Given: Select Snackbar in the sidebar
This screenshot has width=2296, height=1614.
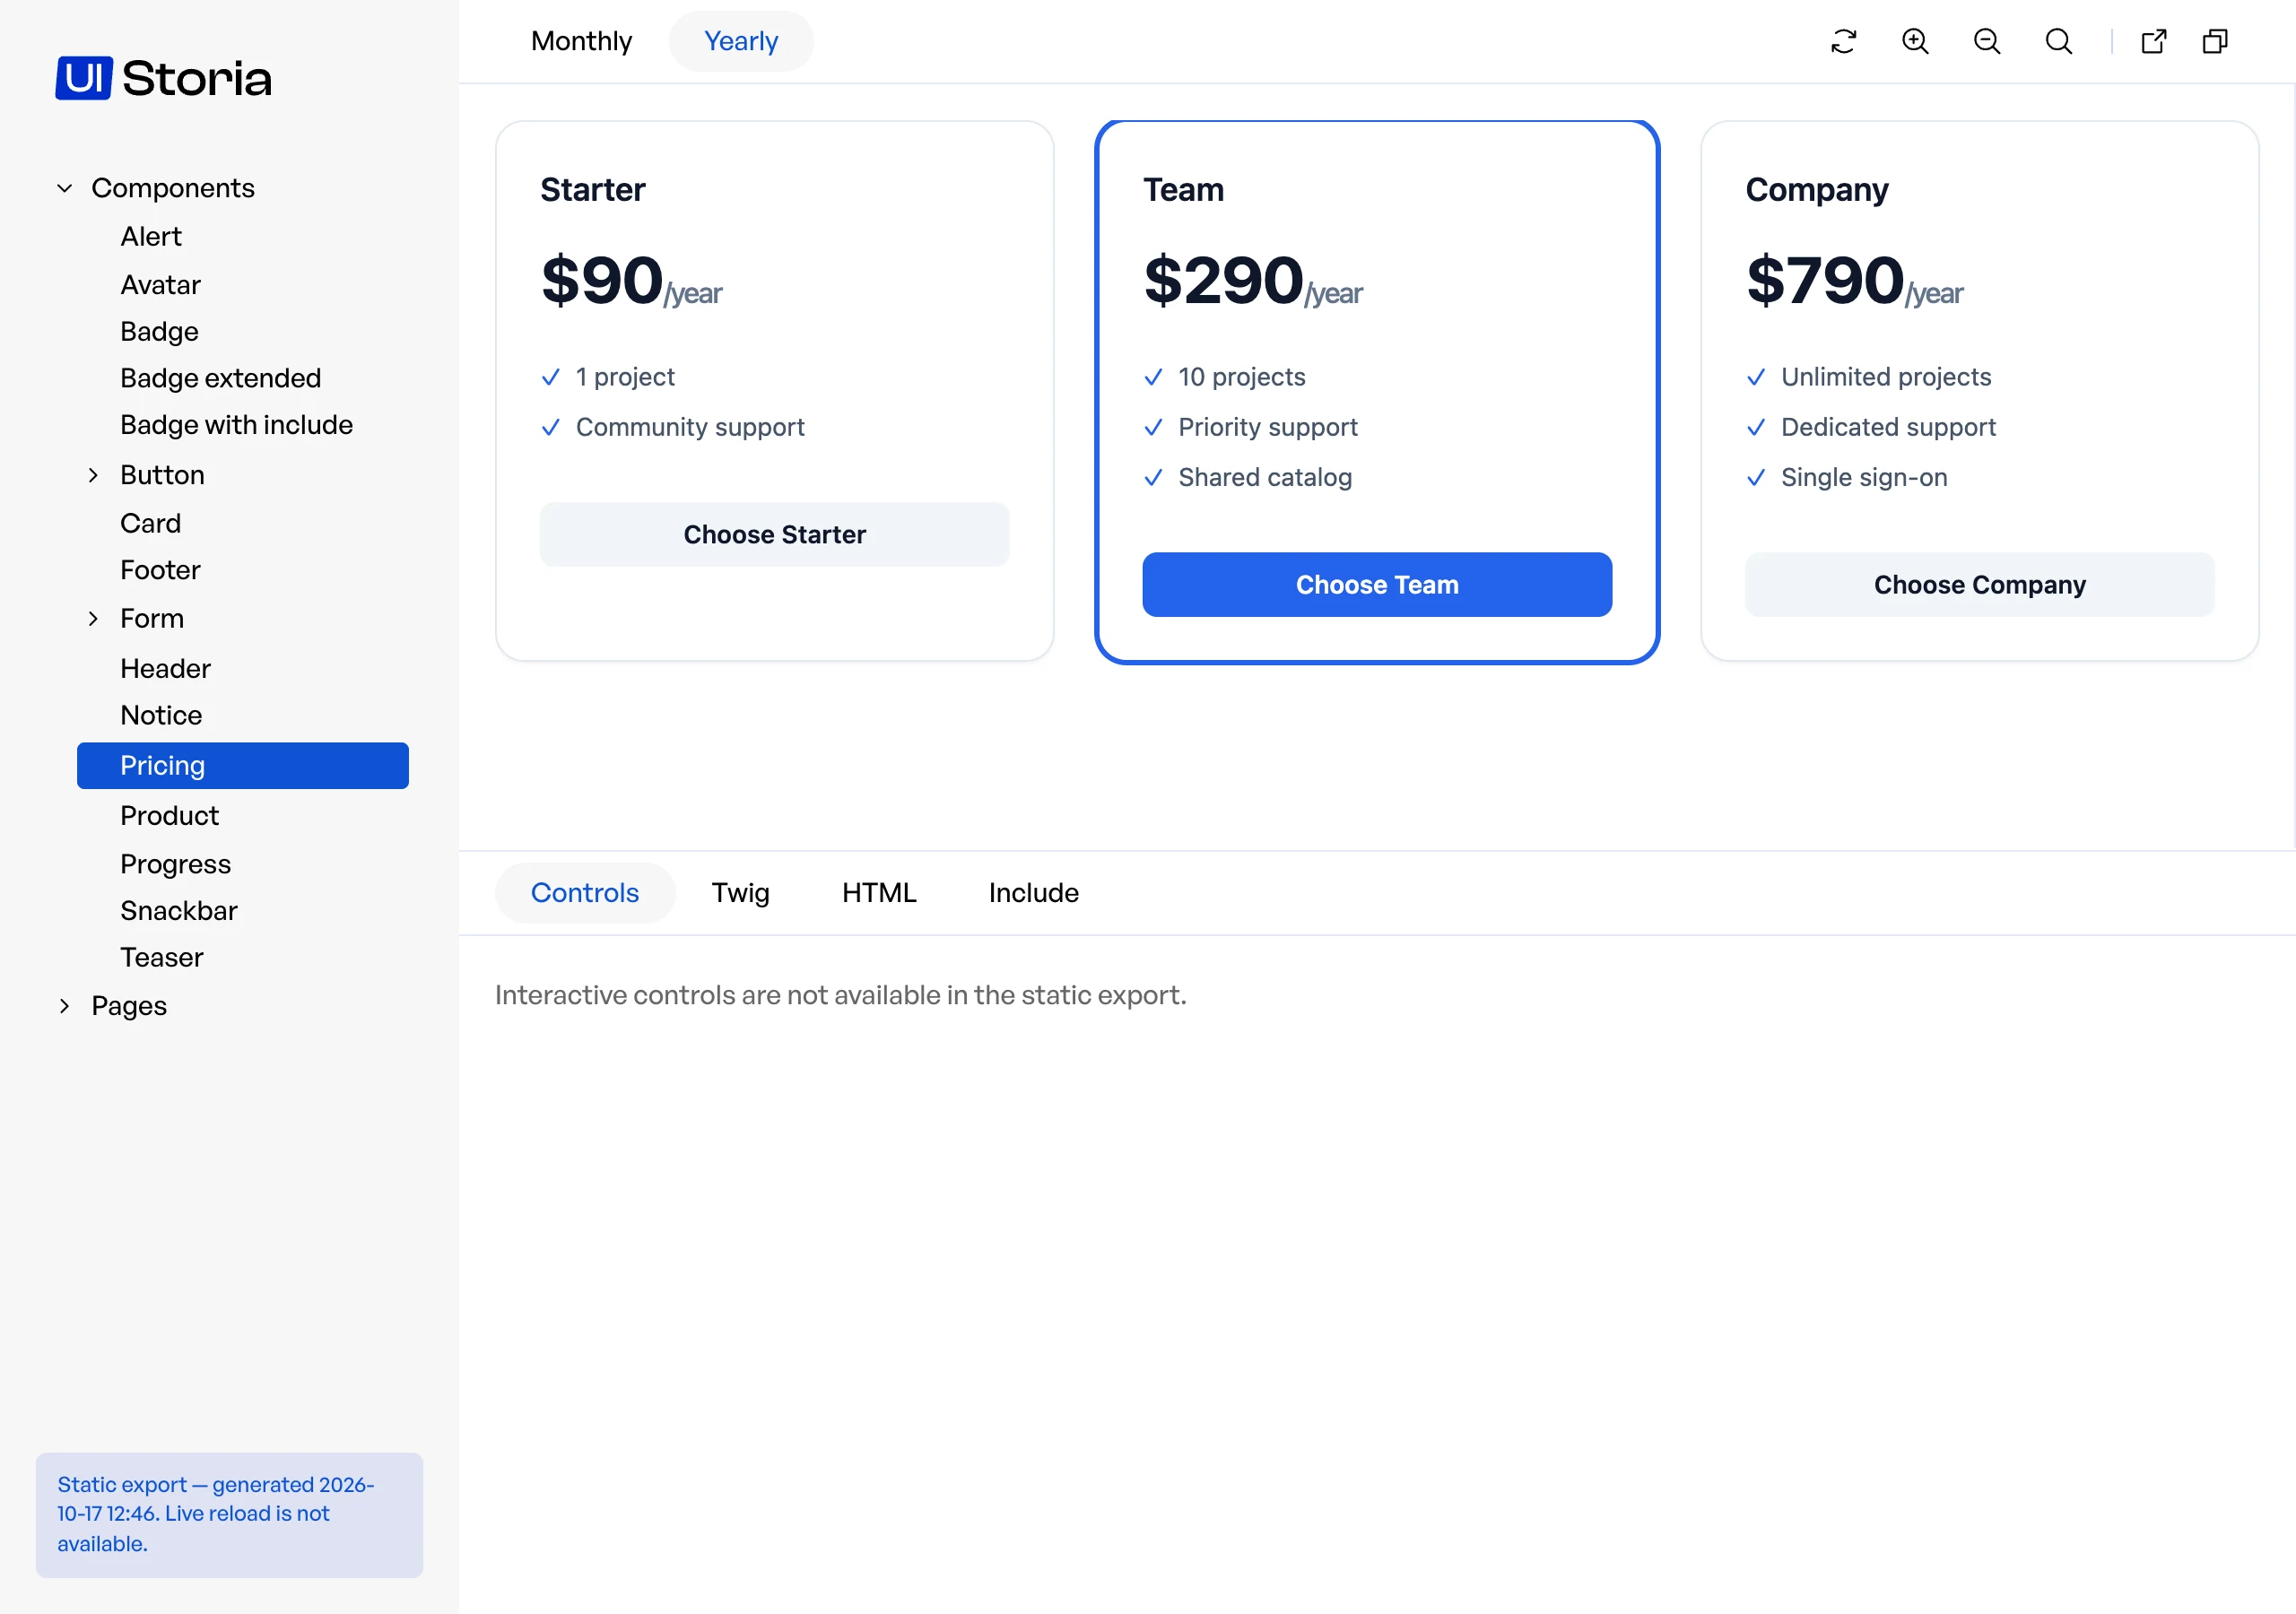Looking at the screenshot, I should point(179,911).
